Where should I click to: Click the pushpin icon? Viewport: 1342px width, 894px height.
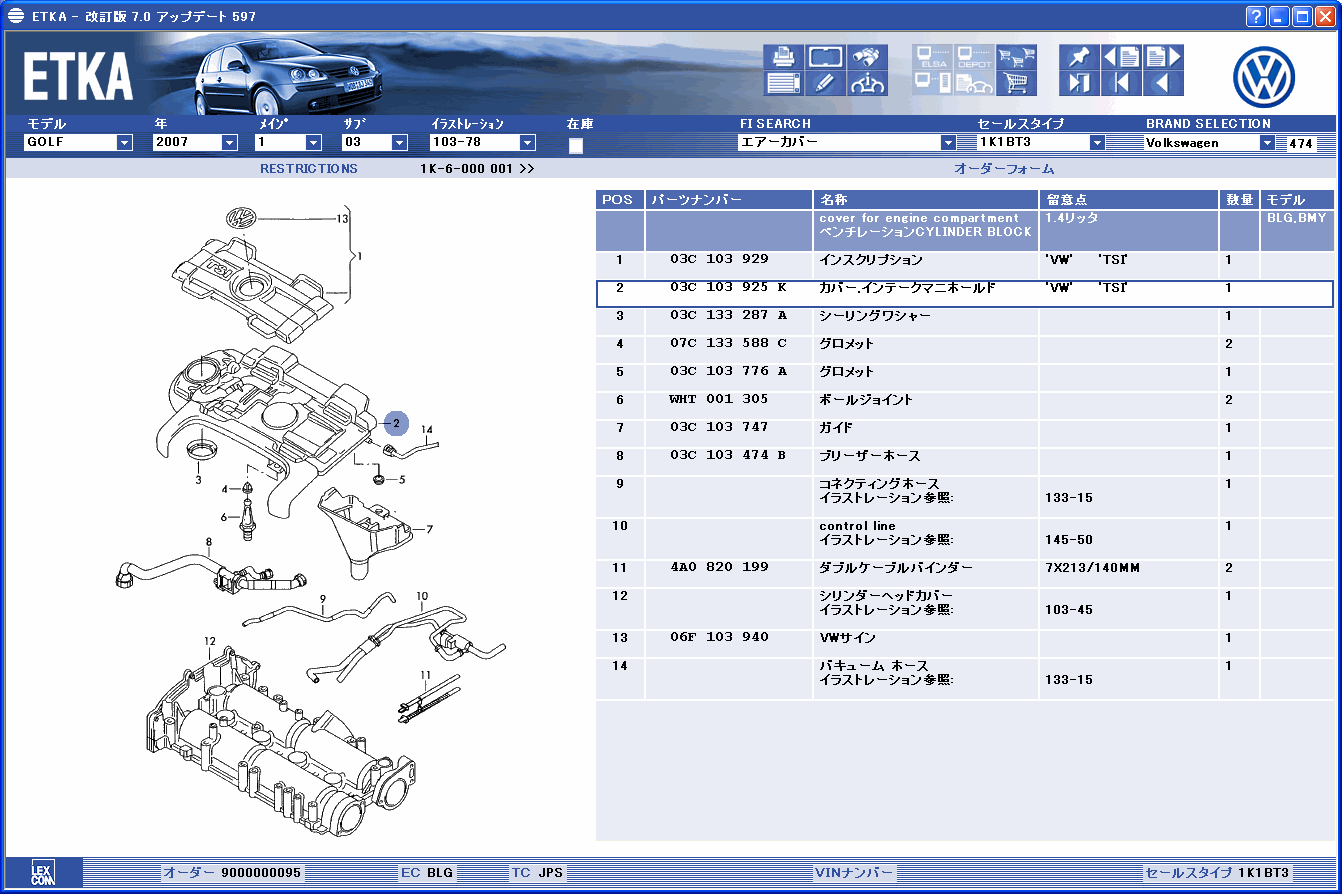point(1080,57)
